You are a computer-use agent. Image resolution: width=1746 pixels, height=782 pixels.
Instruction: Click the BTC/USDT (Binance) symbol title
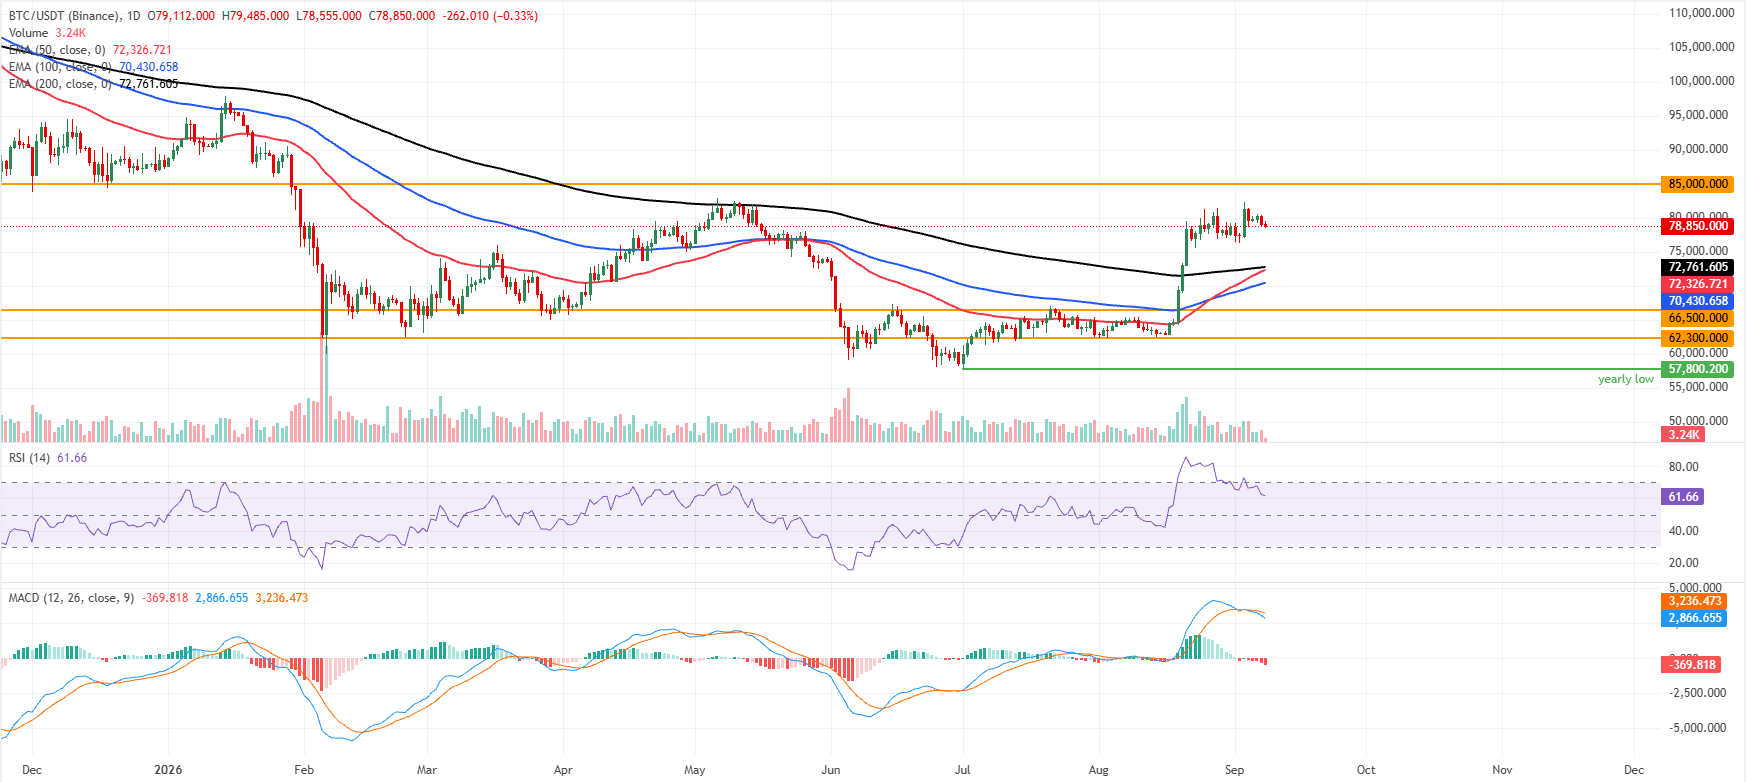[63, 16]
